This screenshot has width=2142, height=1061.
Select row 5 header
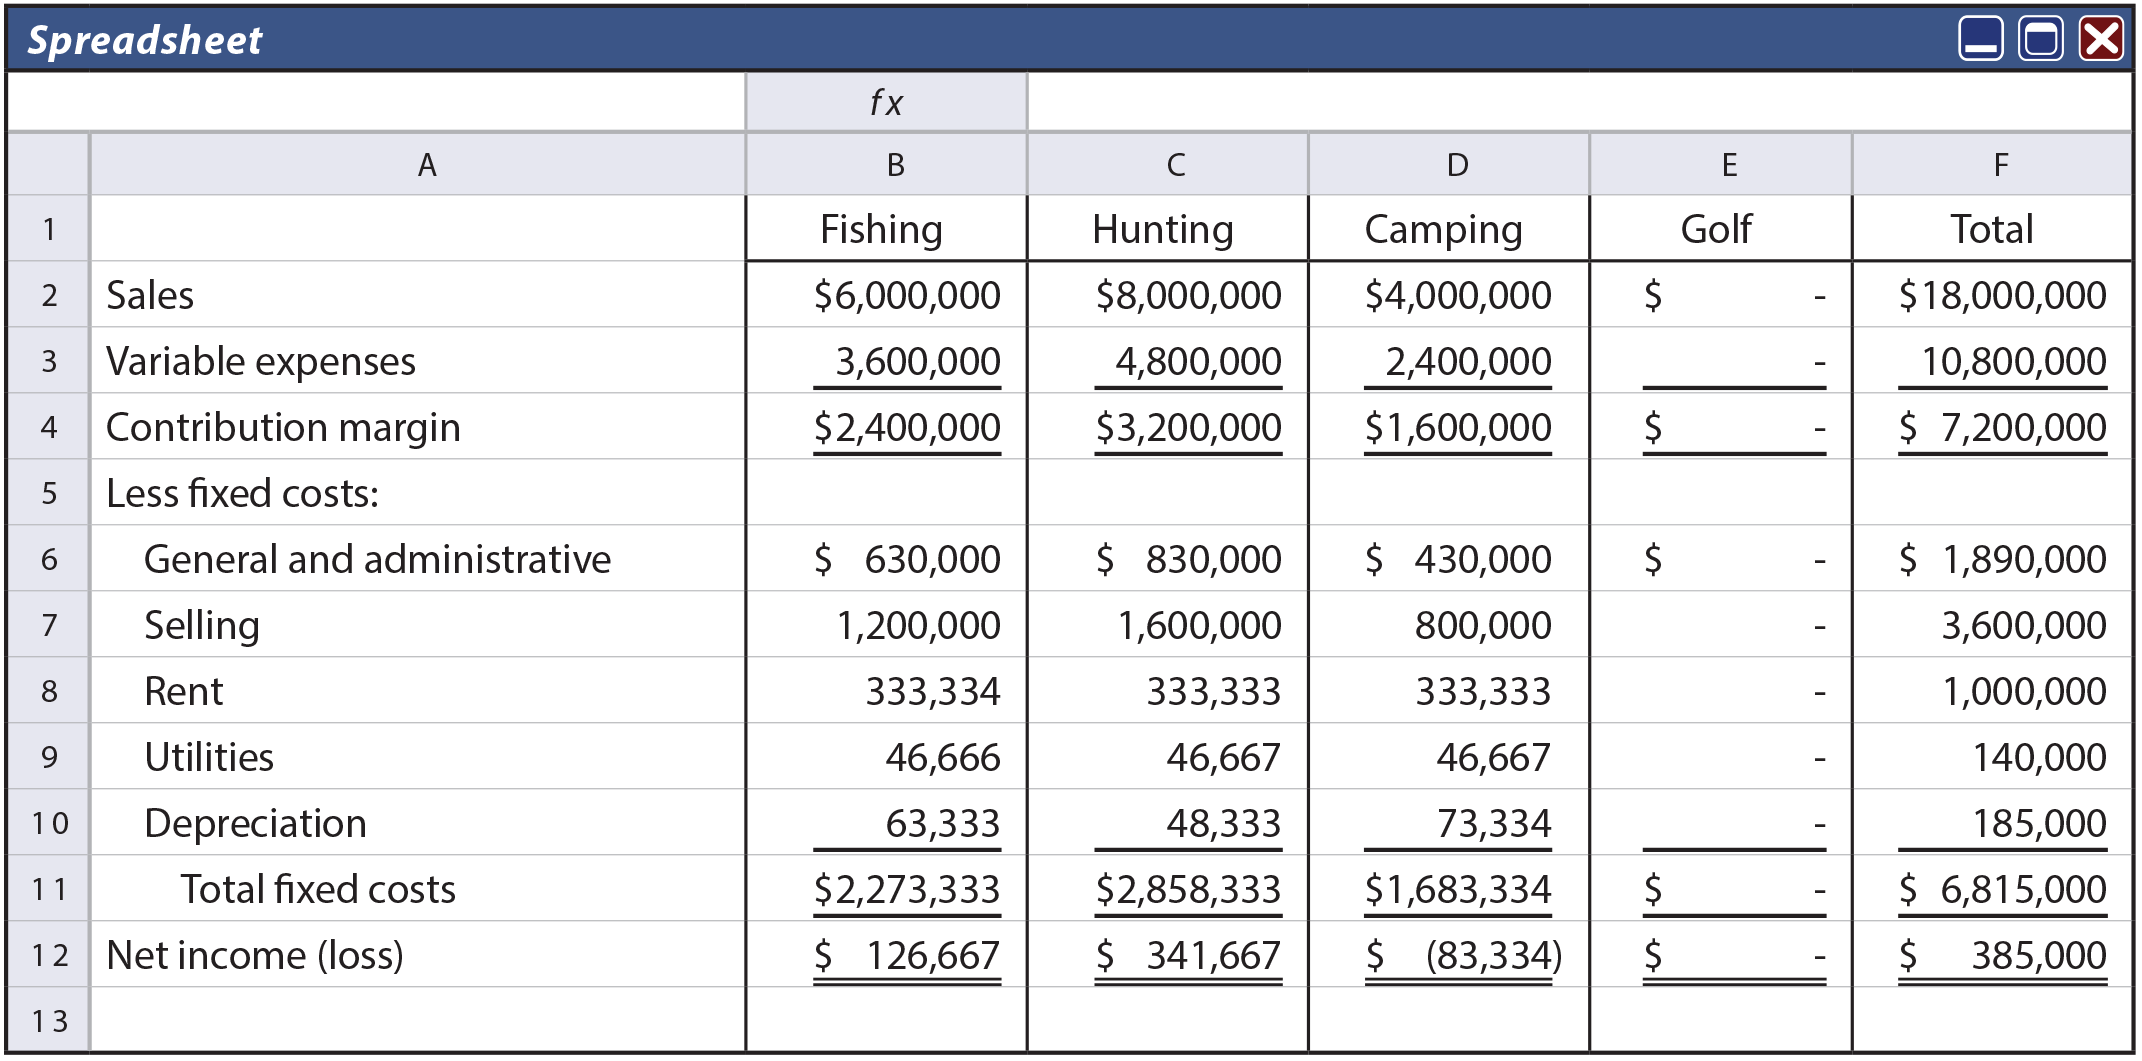click(x=49, y=493)
